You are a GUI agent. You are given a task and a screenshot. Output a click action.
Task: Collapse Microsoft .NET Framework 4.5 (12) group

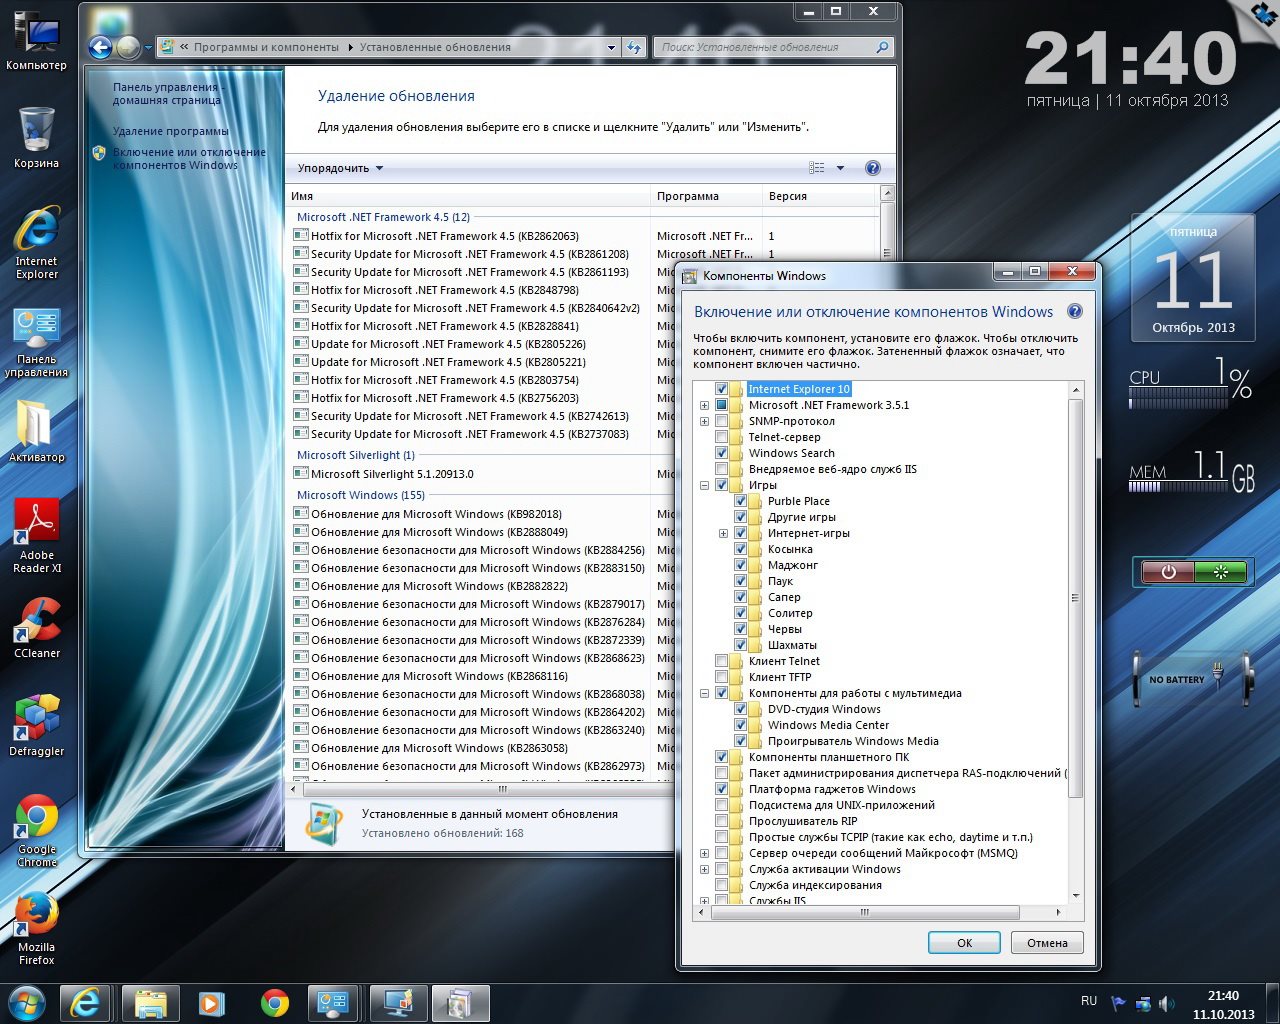pyautogui.click(x=383, y=217)
